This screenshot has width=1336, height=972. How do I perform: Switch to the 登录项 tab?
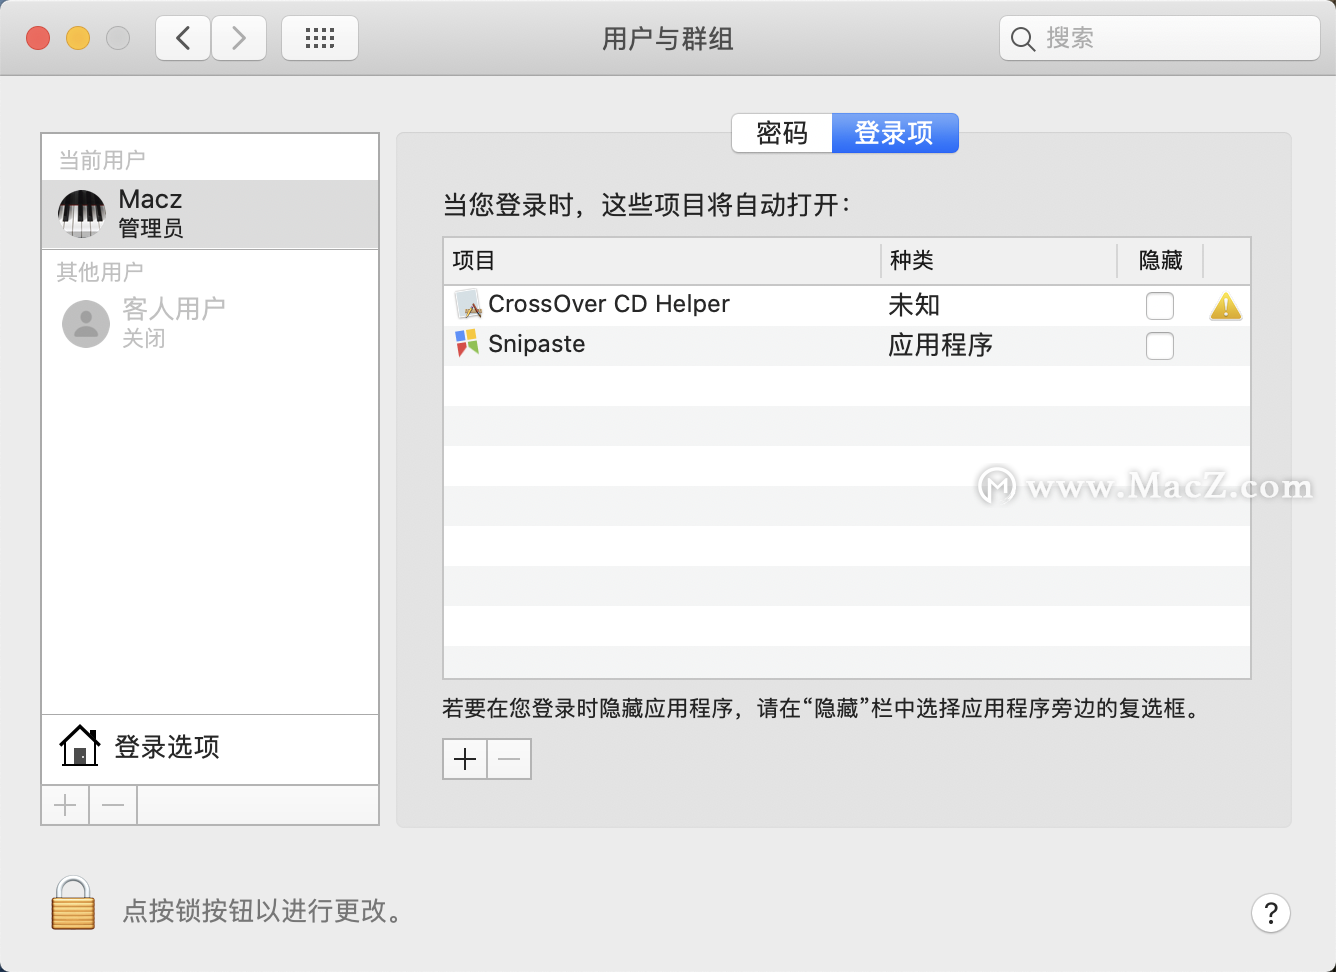[x=895, y=133]
